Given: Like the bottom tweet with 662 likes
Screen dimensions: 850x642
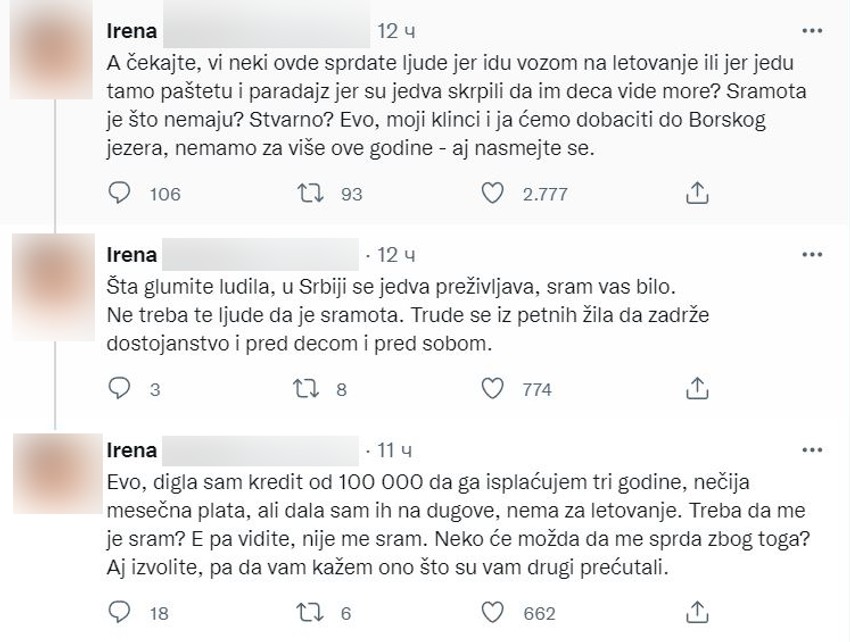Looking at the screenshot, I should (x=494, y=607).
